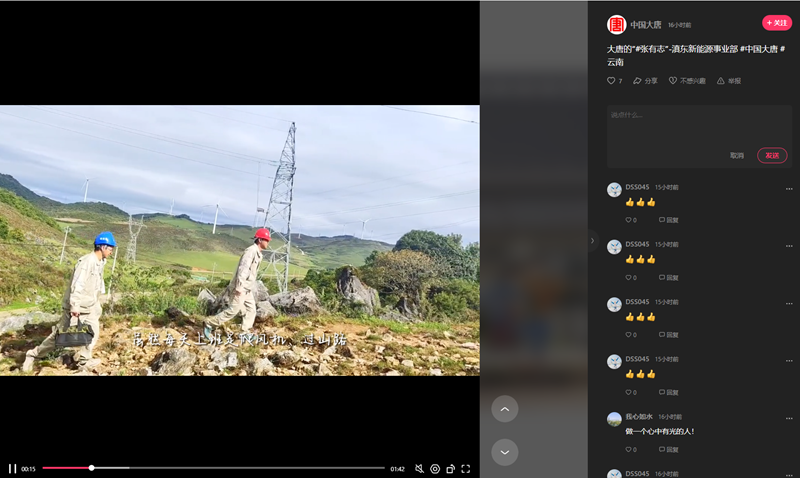Open the 中国大唐 profile avatar
800x478 pixels.
(x=616, y=24)
